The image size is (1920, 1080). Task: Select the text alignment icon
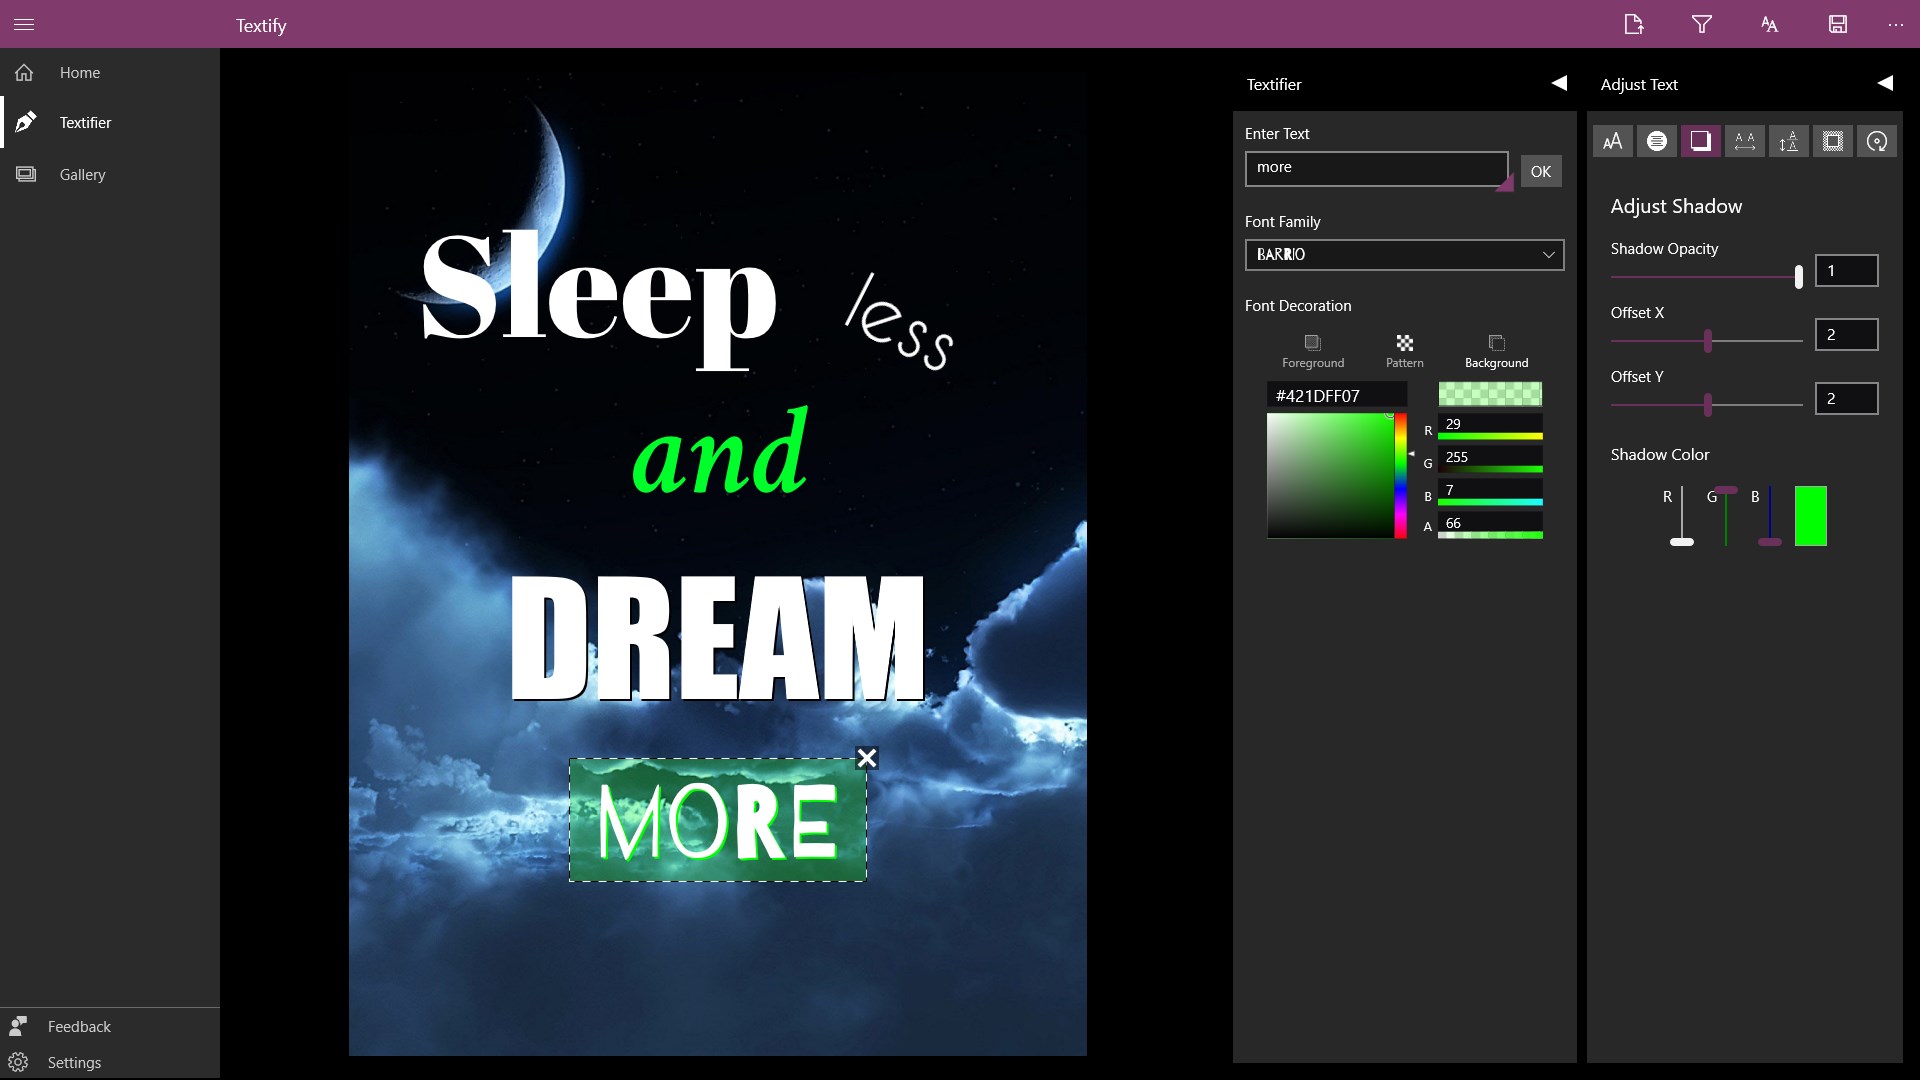point(1656,141)
